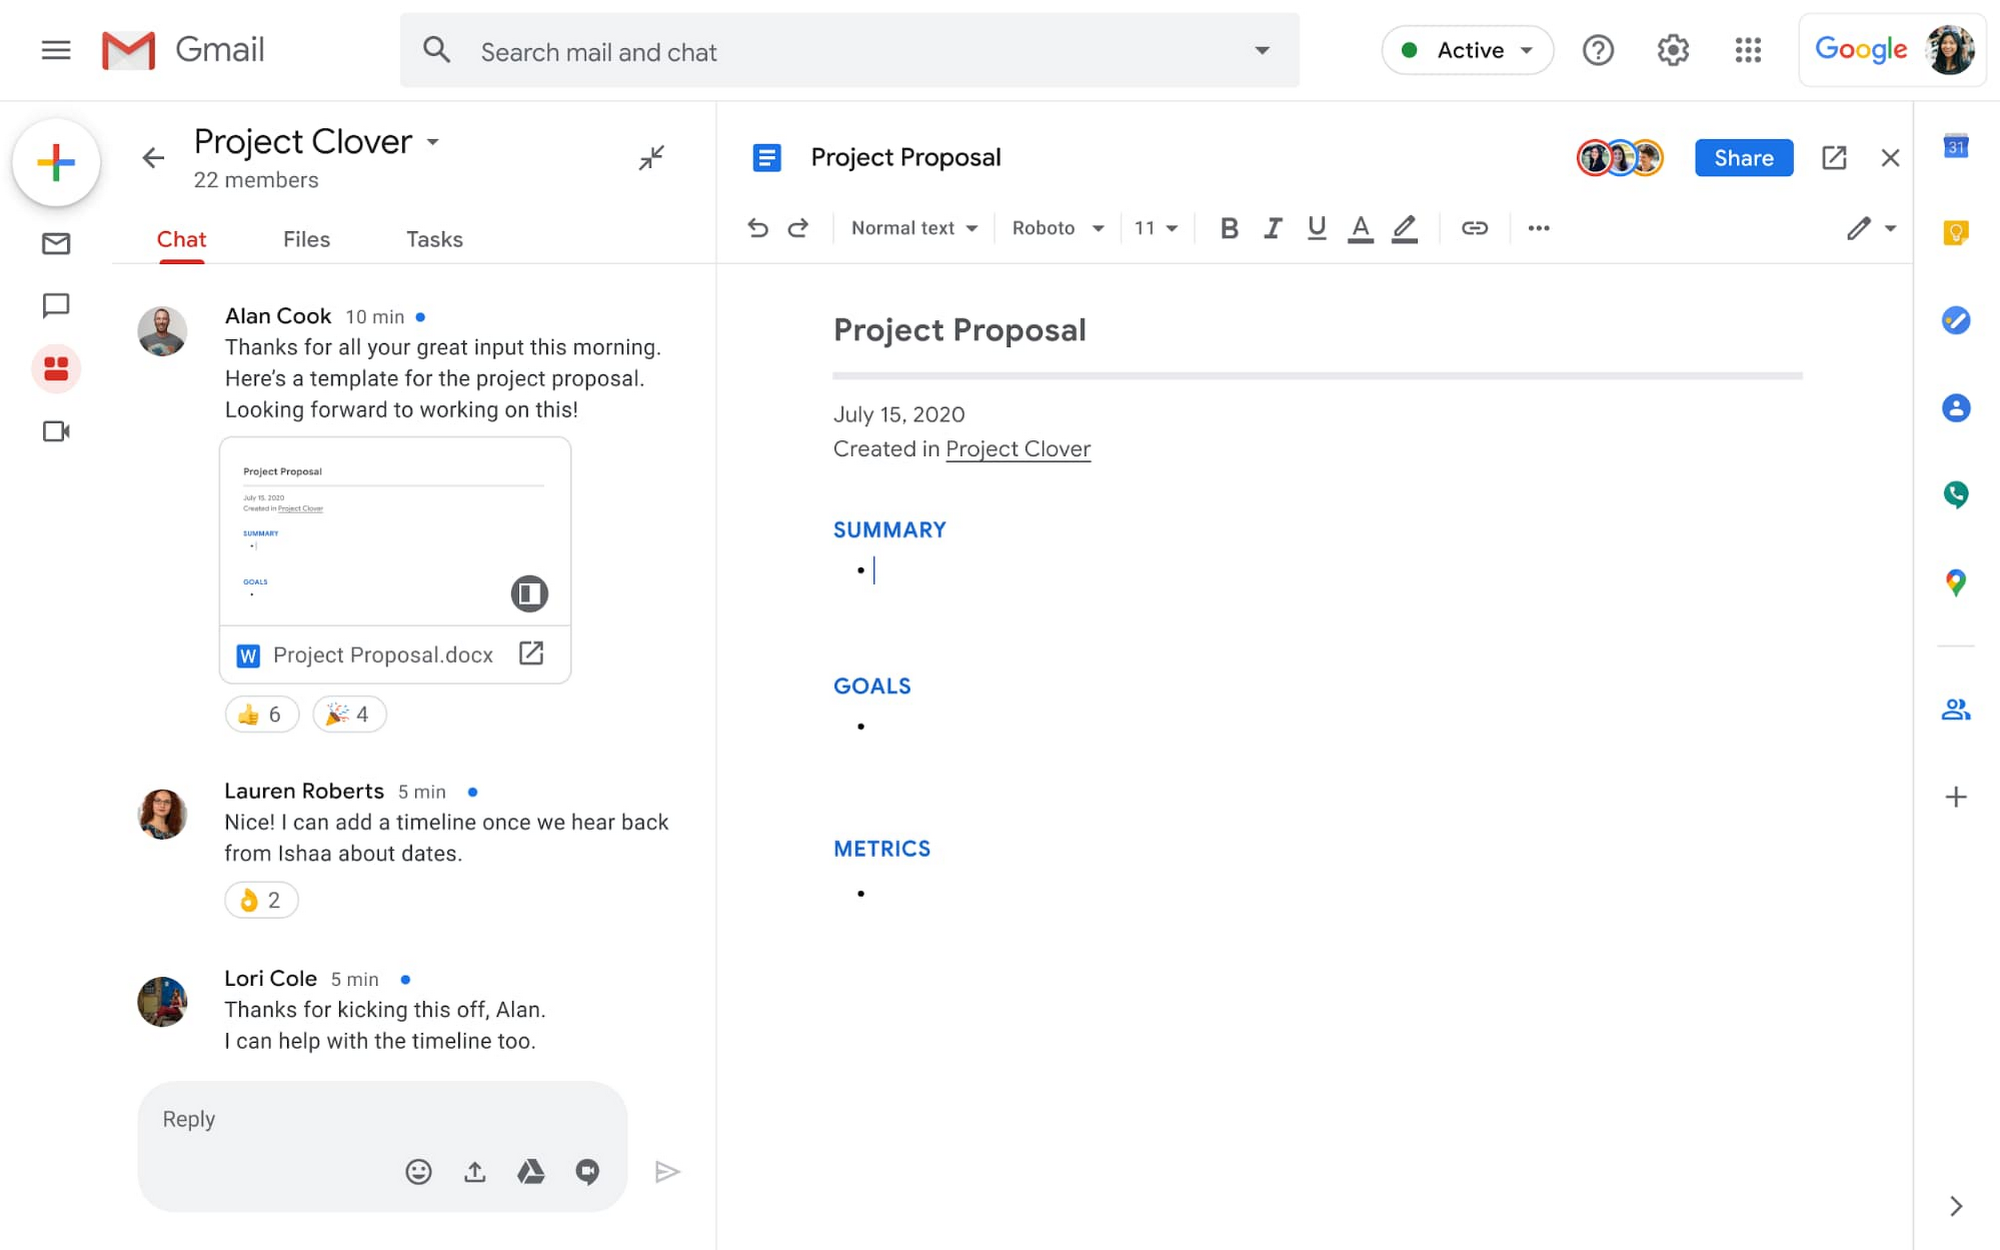Click the Share button

pos(1742,157)
